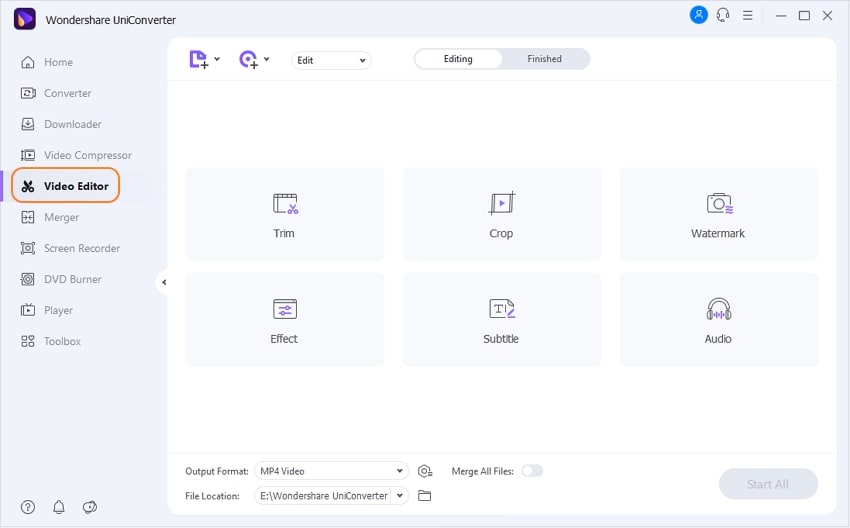This screenshot has width=850, height=528.
Task: Select Video Compressor in sidebar
Action: [x=76, y=155]
